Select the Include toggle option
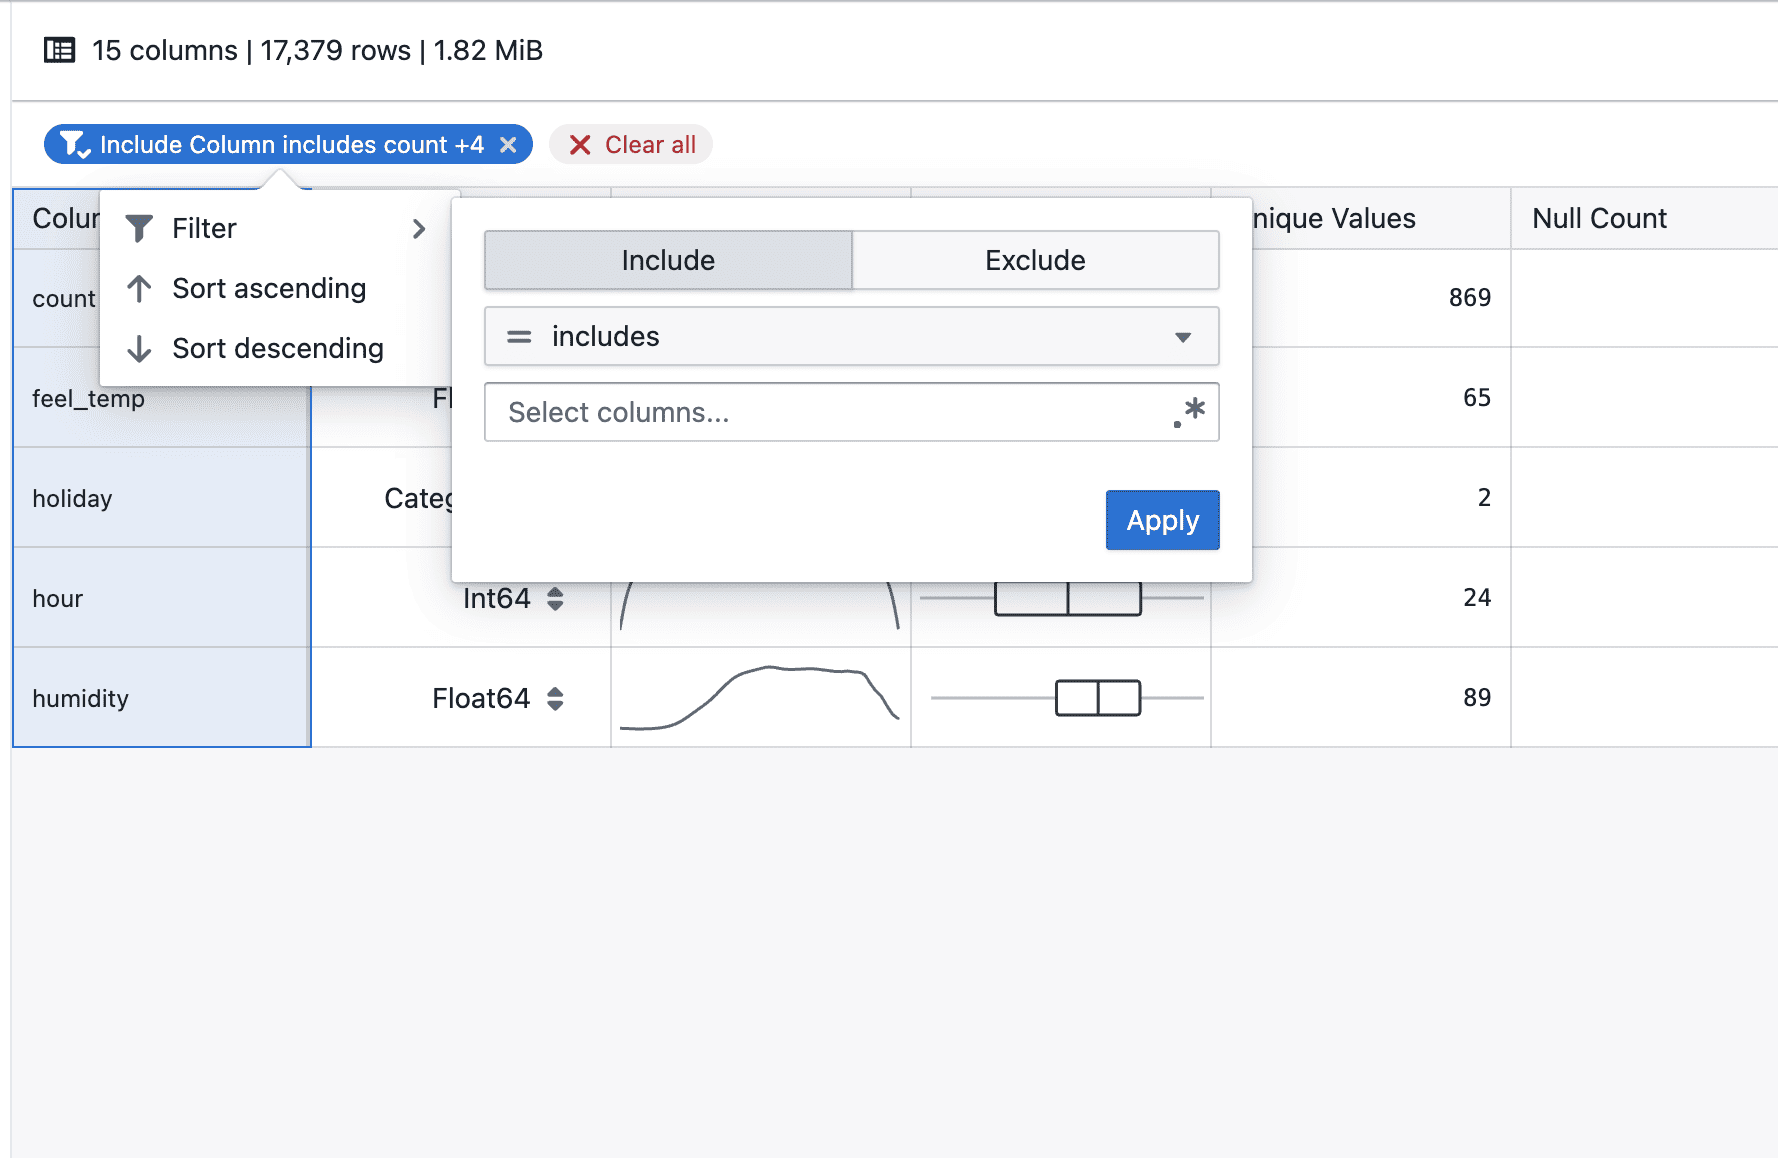This screenshot has height=1158, width=1778. click(x=668, y=260)
